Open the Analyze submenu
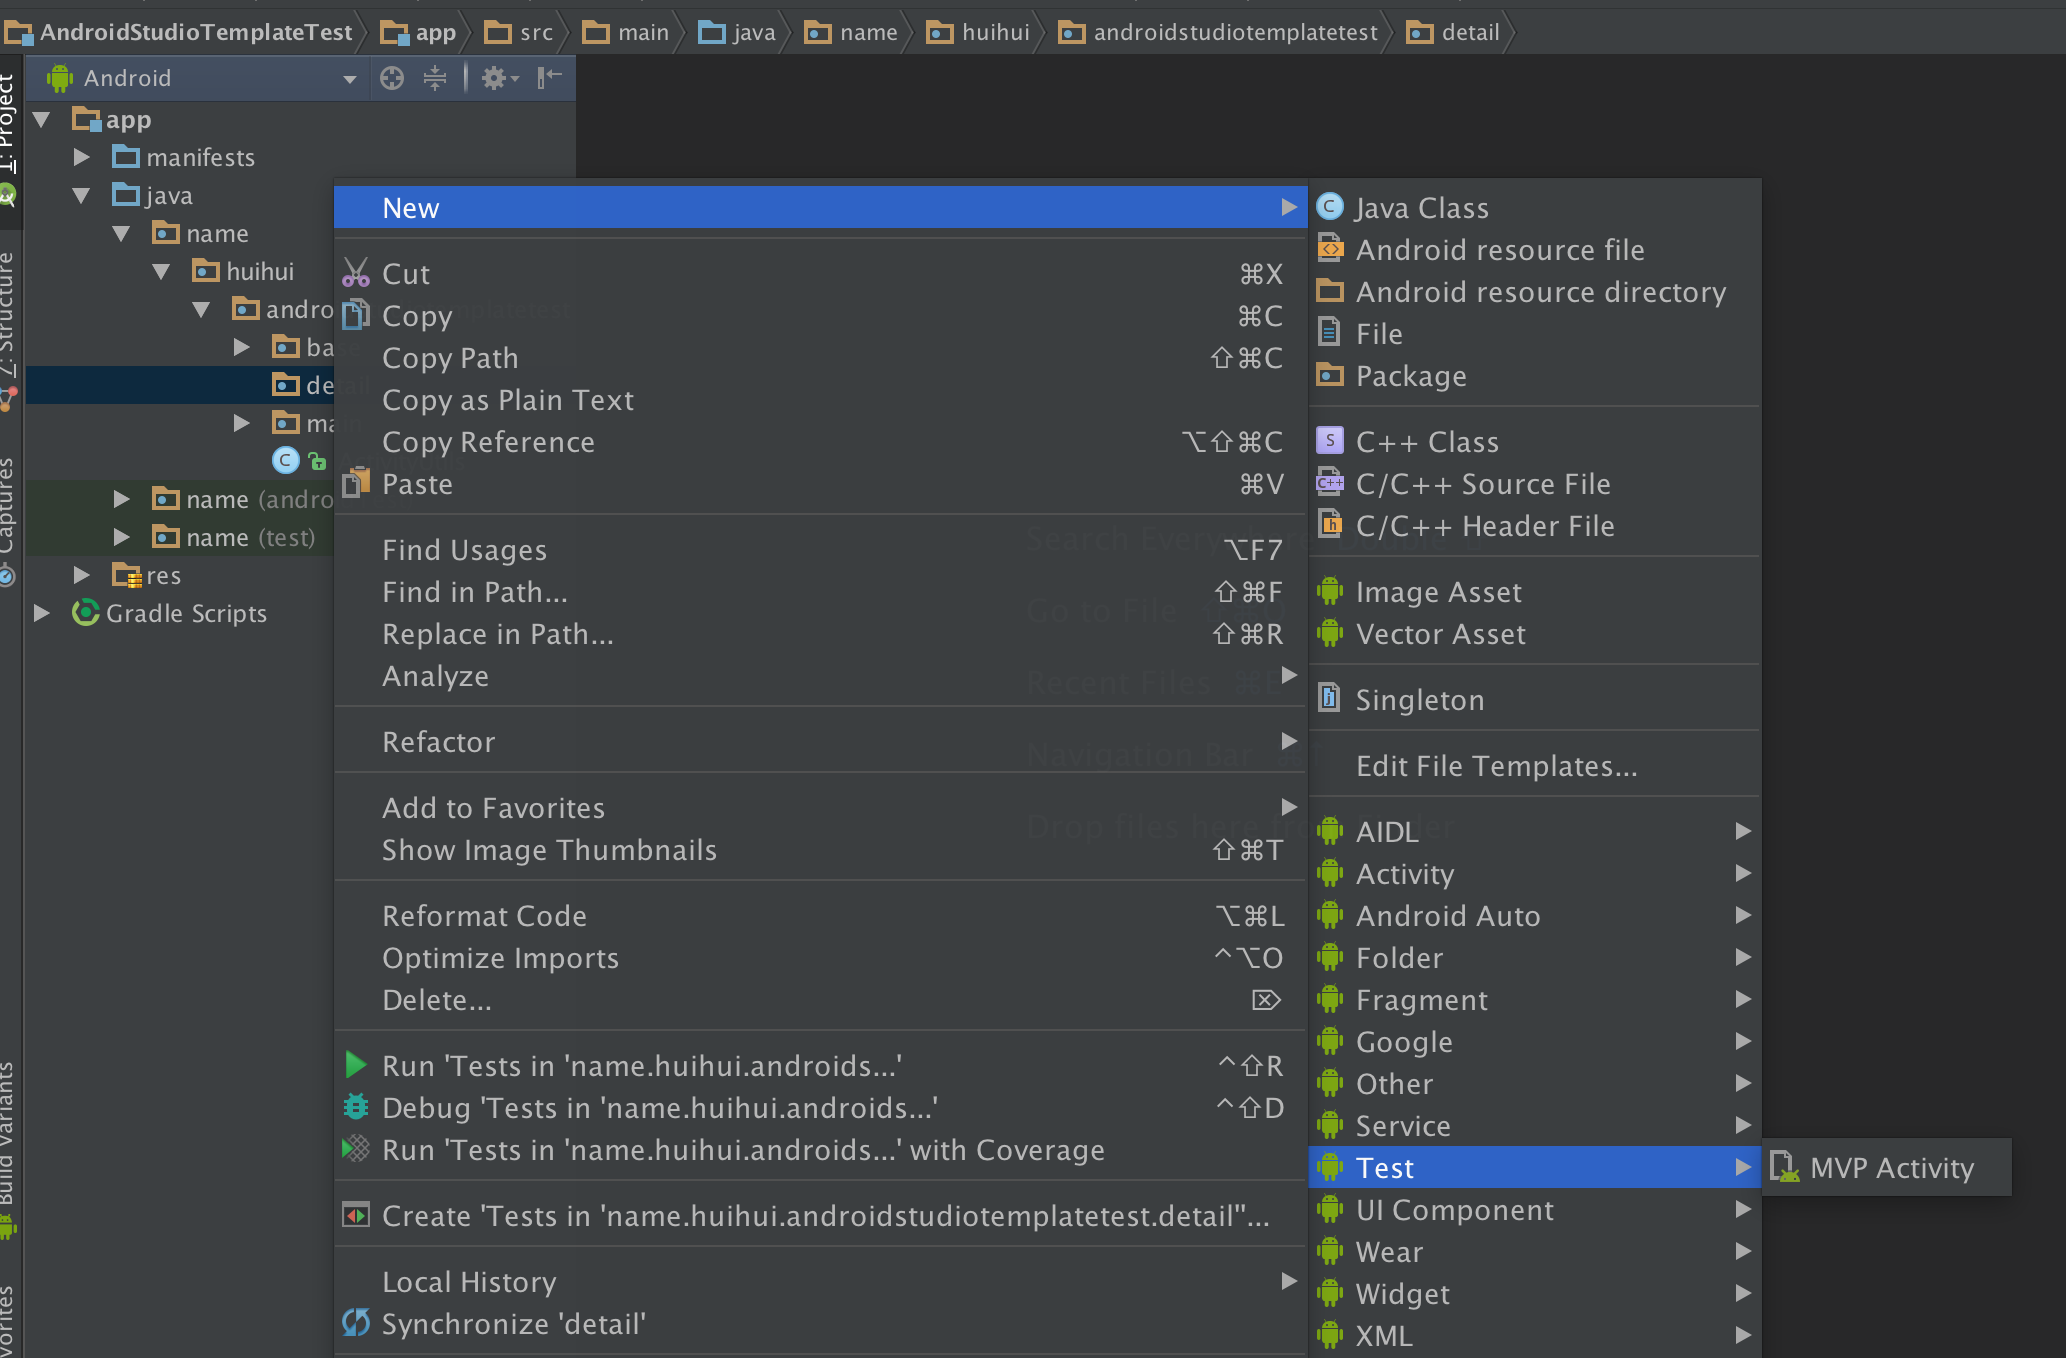 pos(820,676)
